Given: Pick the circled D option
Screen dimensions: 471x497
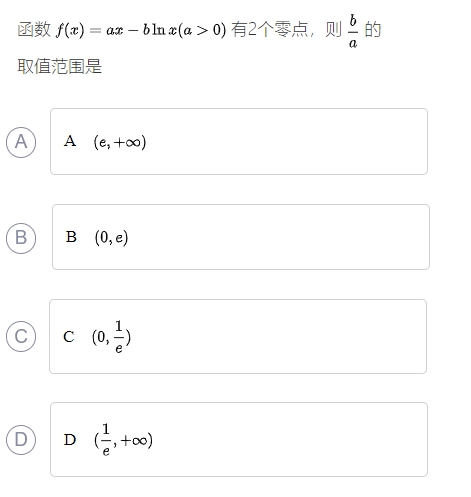Looking at the screenshot, I should coord(21,440).
